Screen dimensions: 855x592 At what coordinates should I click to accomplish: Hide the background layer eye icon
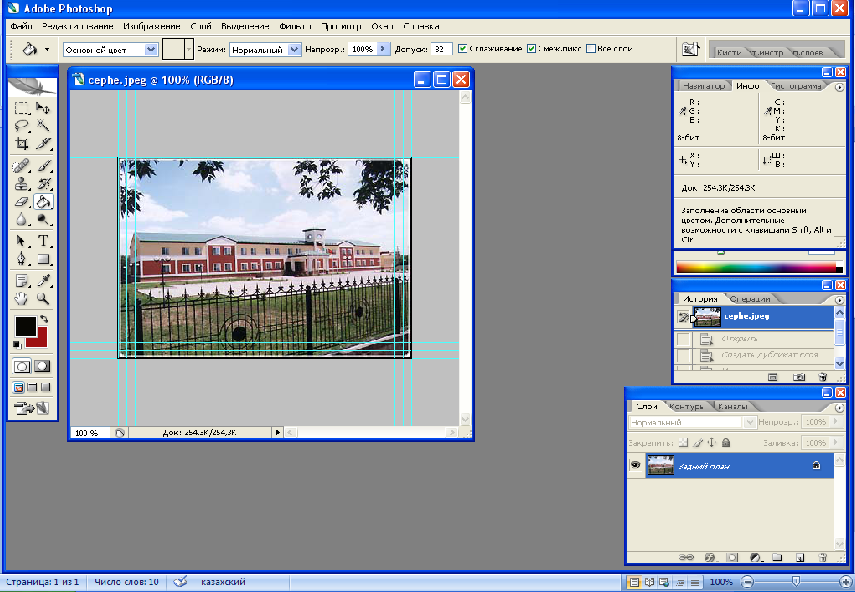tap(635, 465)
